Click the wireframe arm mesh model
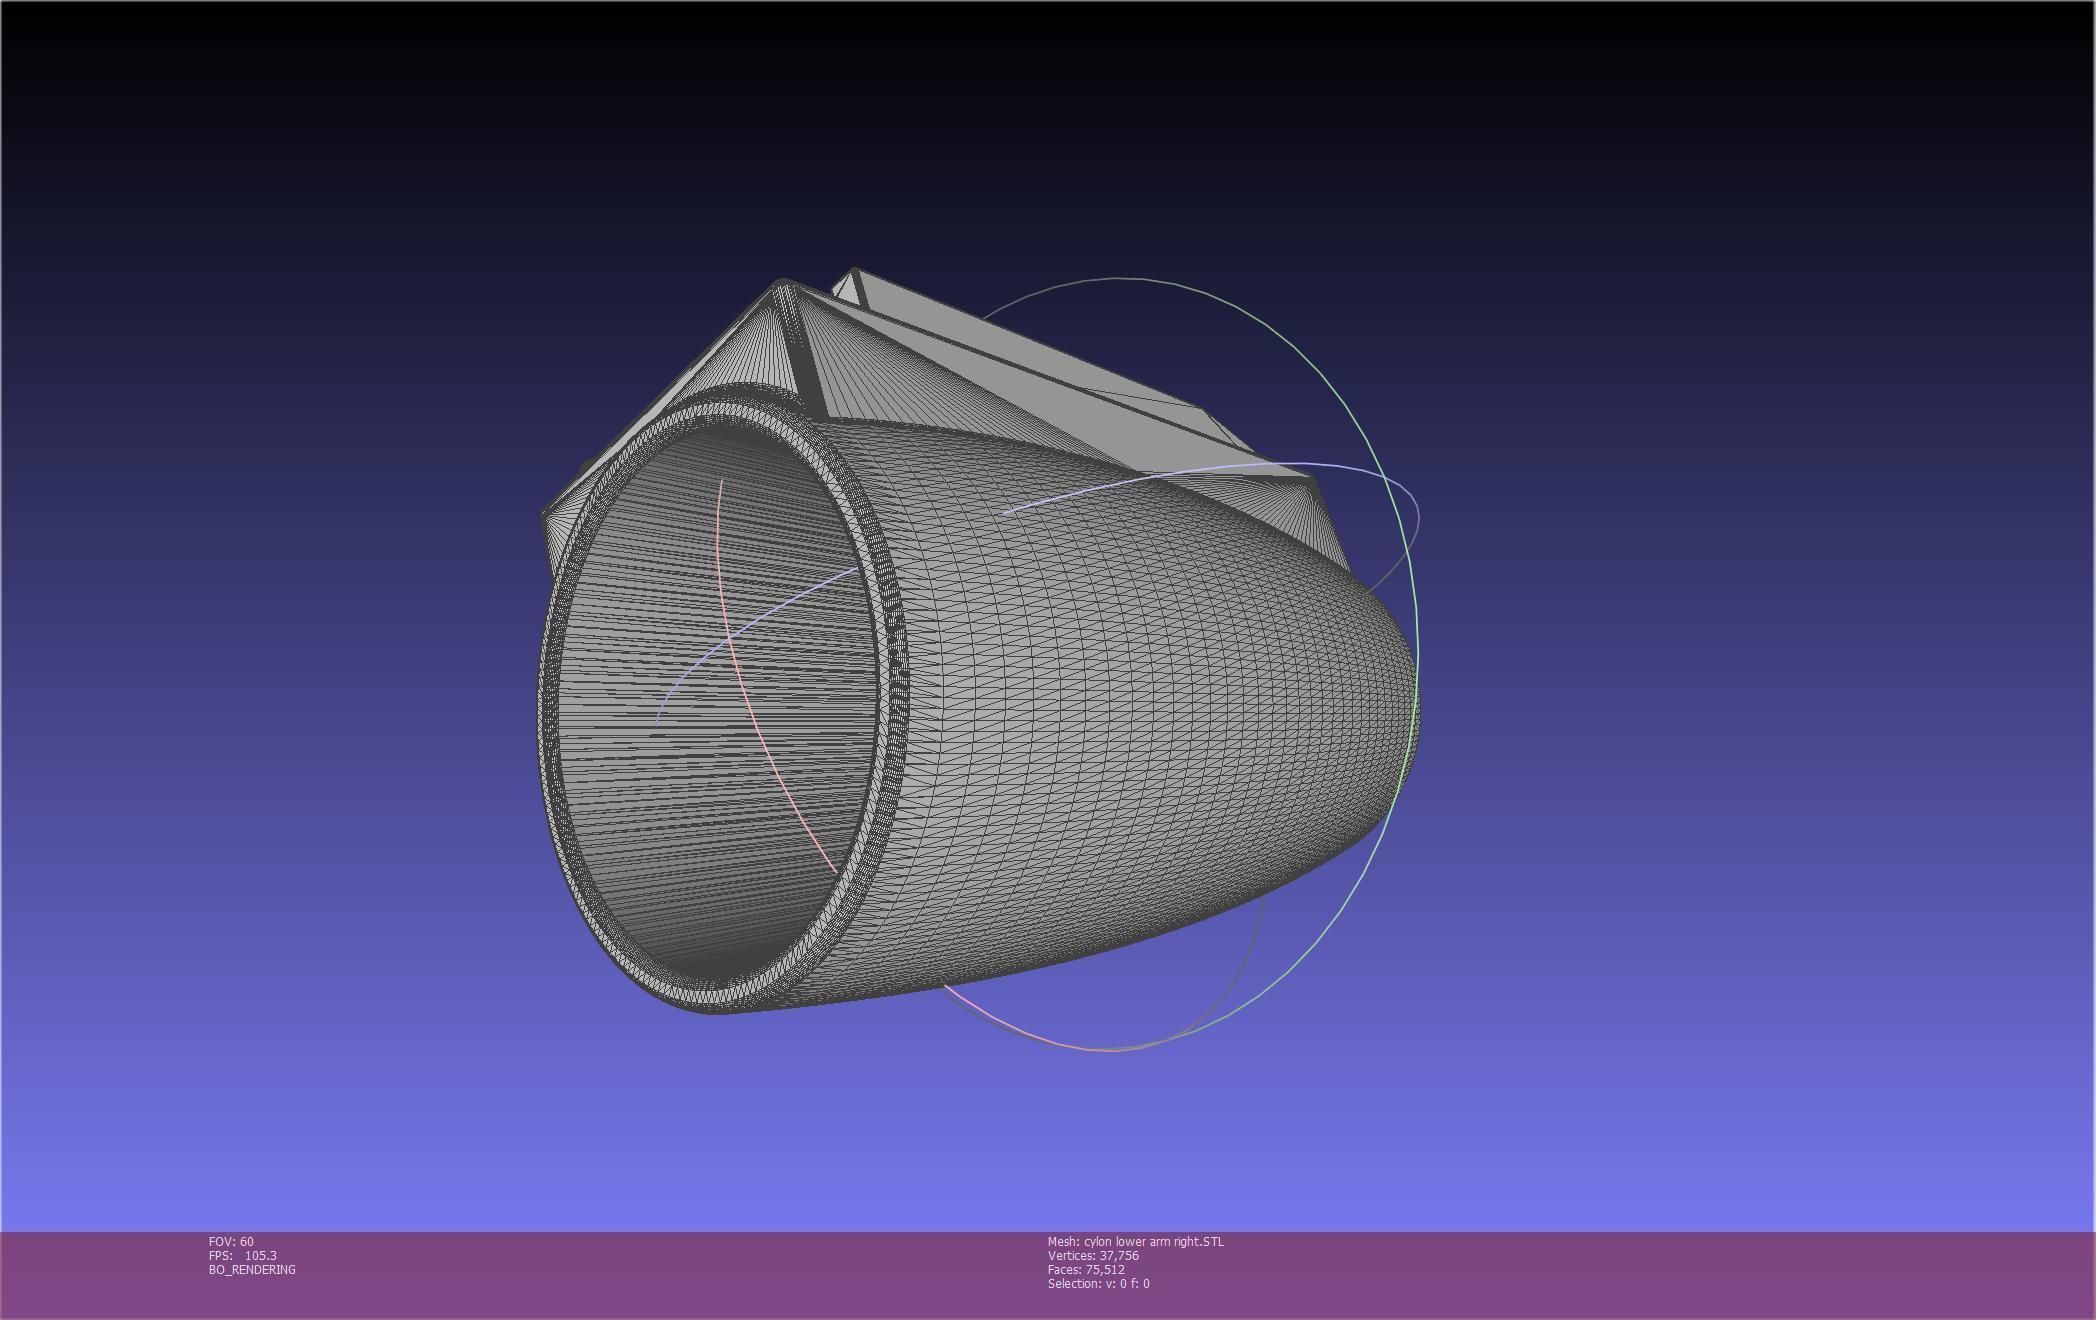 coord(978,640)
